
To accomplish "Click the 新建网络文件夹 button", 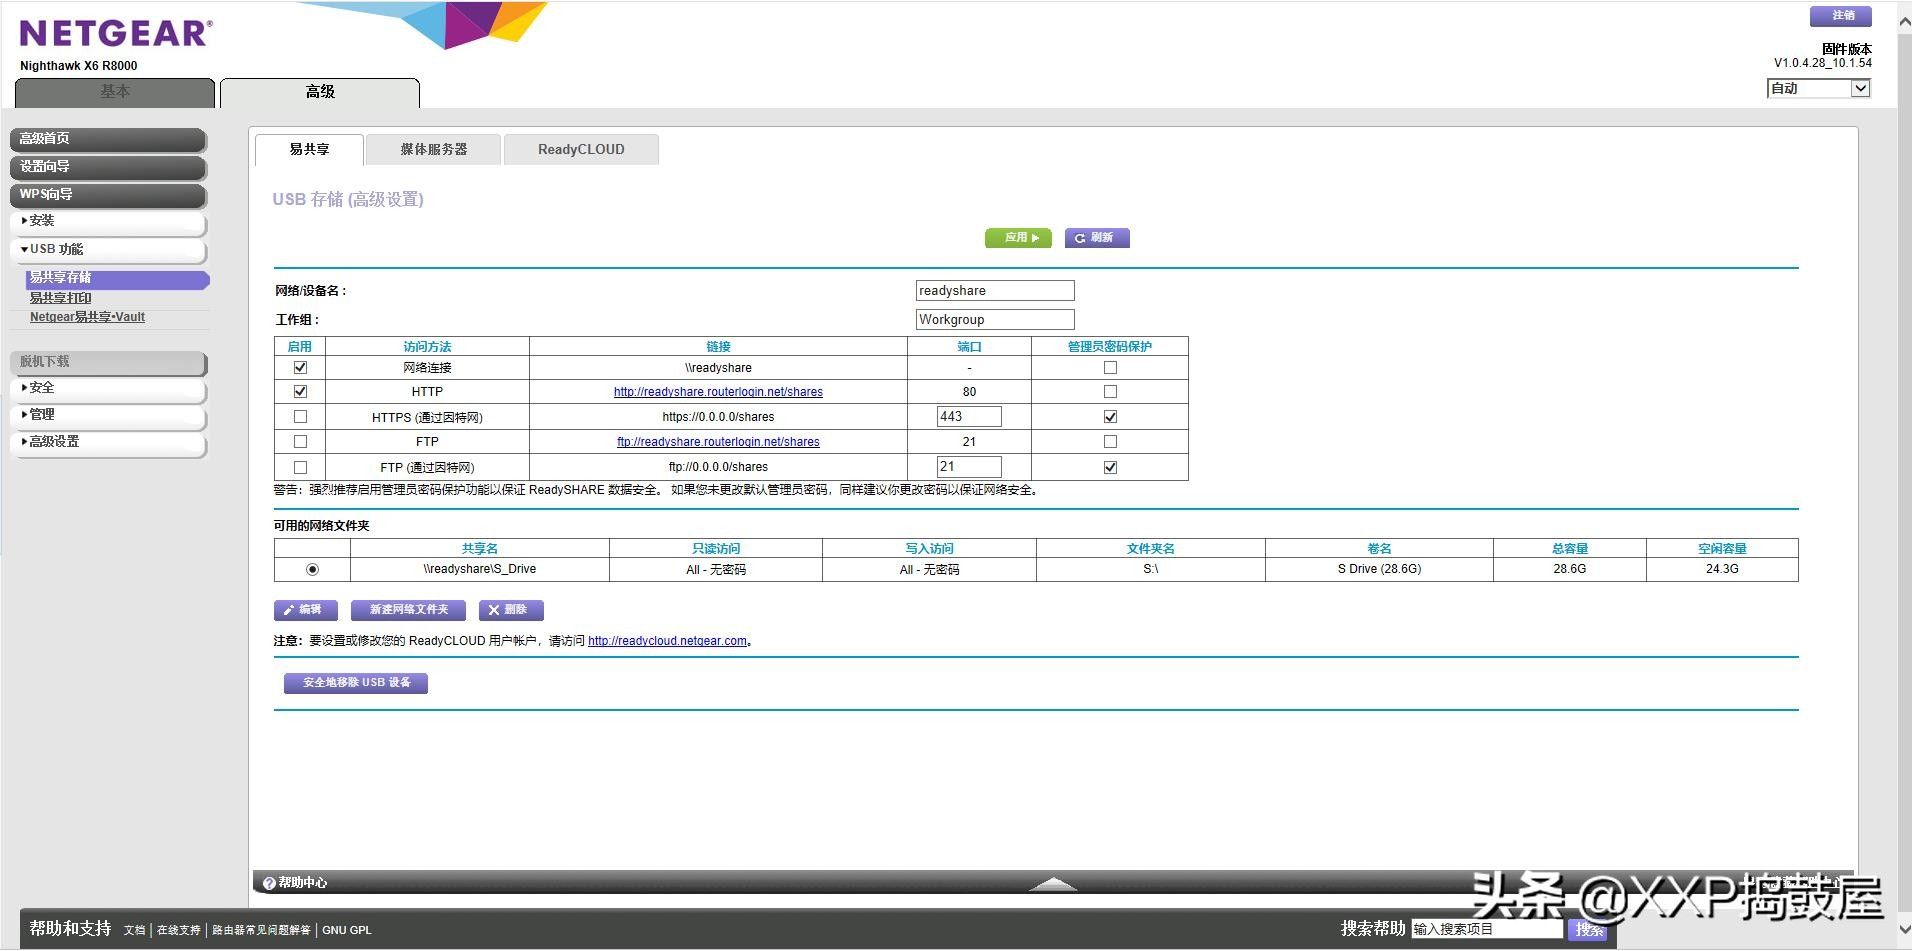I will click(408, 610).
